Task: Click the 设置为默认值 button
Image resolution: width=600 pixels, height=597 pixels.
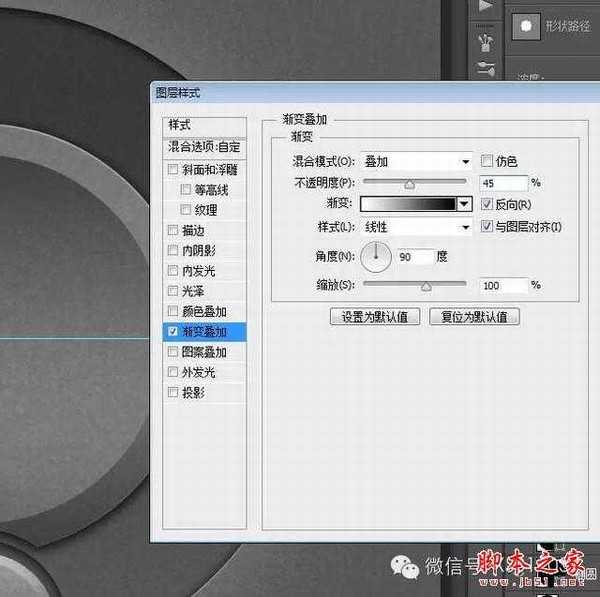Action: coord(374,317)
